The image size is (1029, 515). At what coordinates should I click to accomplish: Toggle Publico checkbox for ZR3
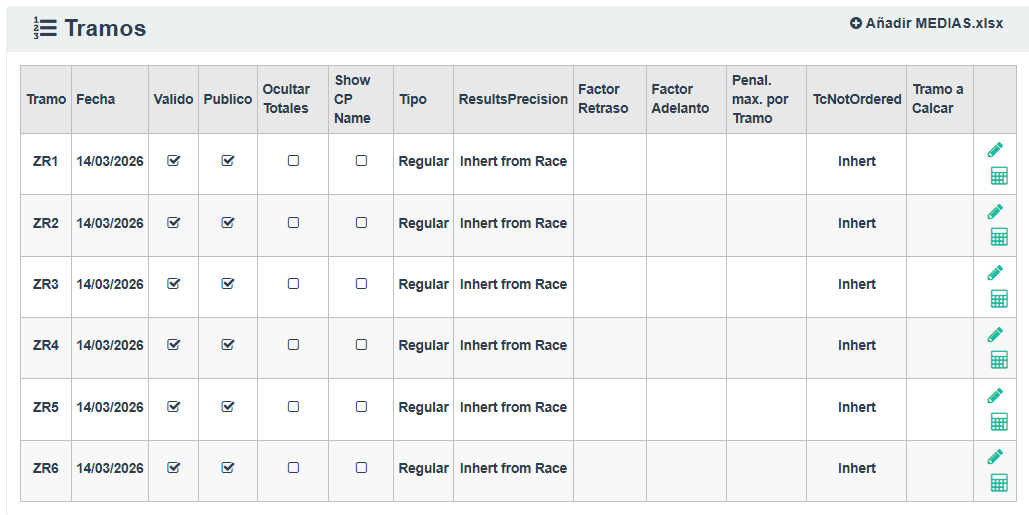[228, 284]
